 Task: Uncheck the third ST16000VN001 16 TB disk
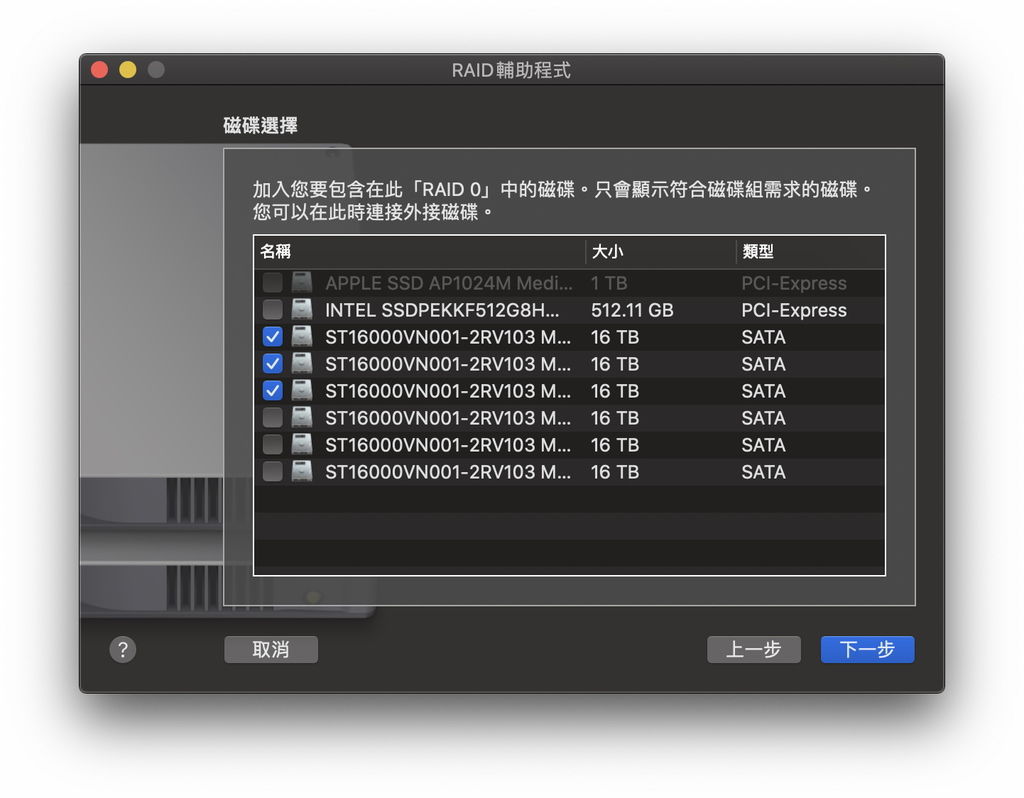pyautogui.click(x=272, y=391)
